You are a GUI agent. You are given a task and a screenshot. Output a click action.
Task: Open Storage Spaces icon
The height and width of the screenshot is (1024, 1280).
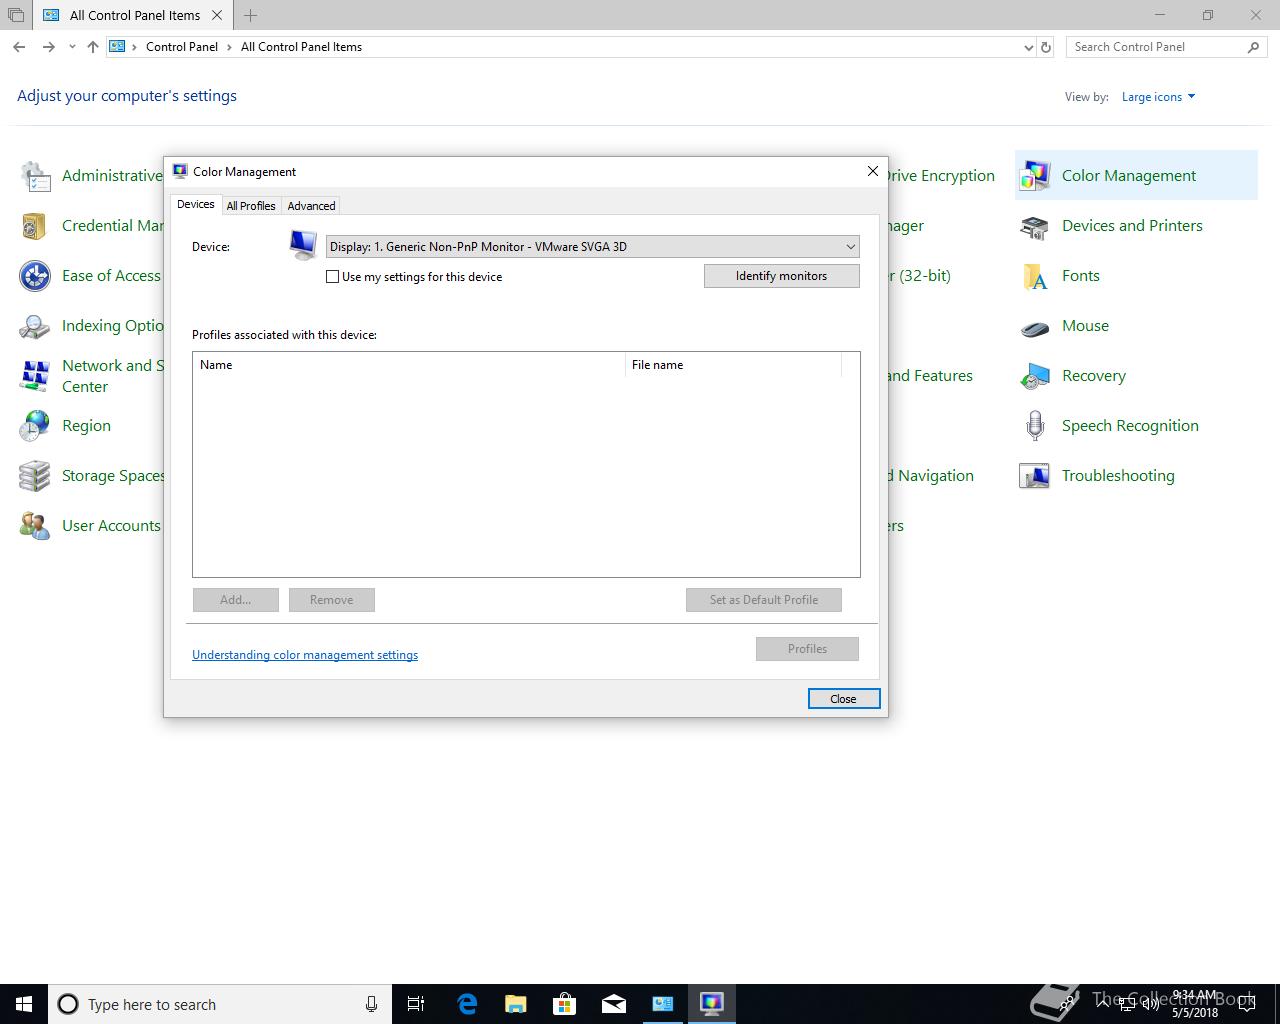35,476
